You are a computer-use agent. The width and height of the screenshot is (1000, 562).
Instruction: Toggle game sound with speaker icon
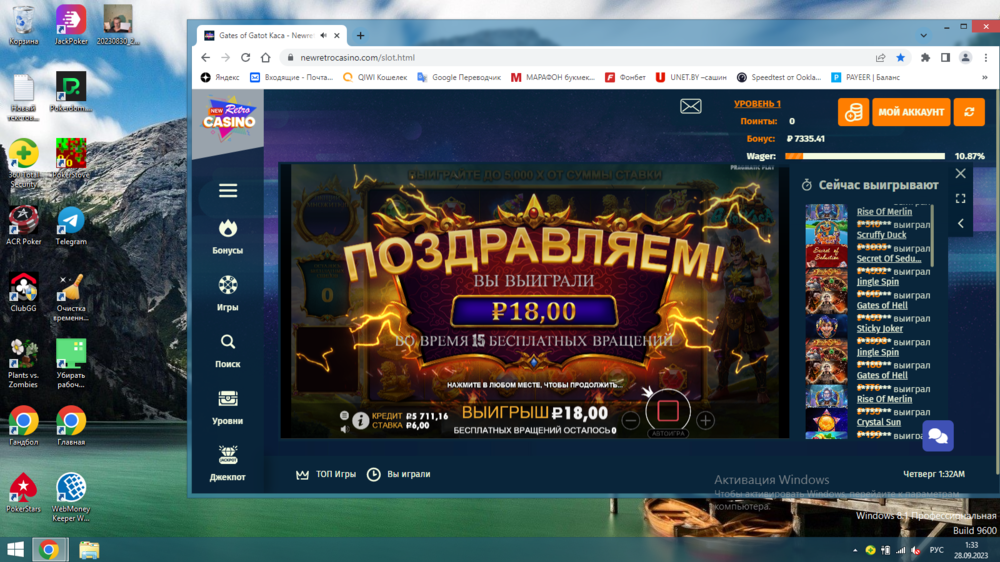(344, 429)
